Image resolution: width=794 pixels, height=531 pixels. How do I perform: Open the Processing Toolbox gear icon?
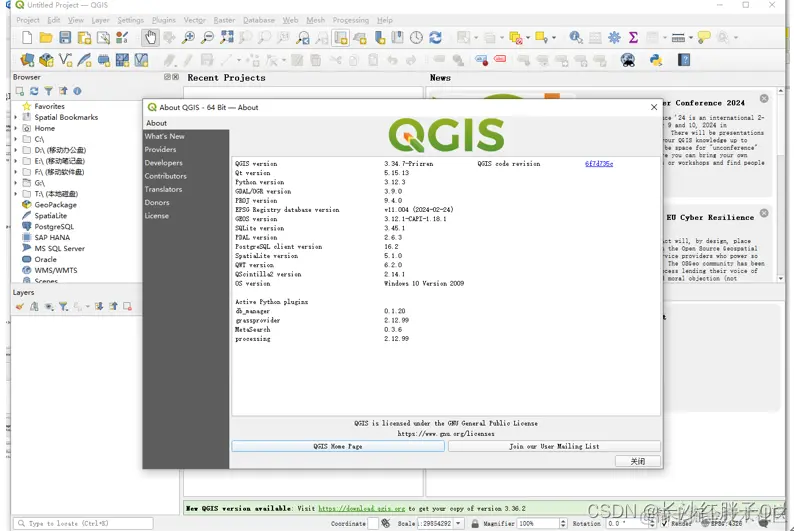614,37
